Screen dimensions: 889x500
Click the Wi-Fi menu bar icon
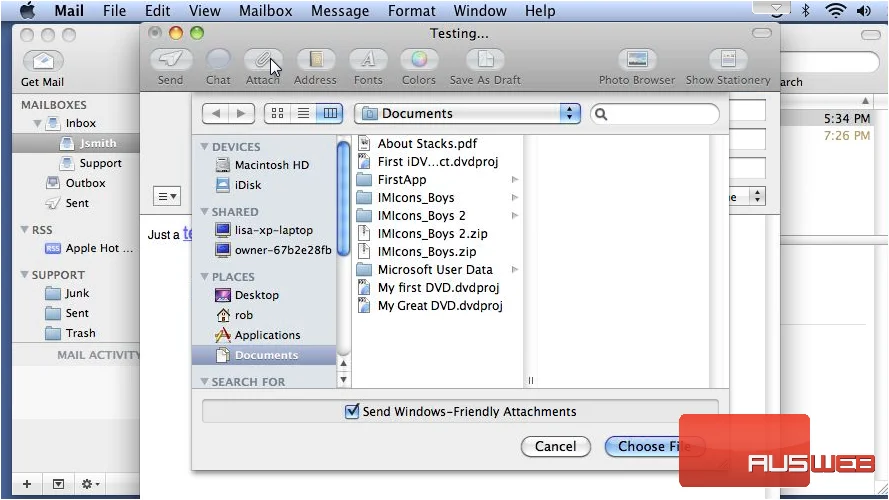pyautogui.click(x=835, y=11)
